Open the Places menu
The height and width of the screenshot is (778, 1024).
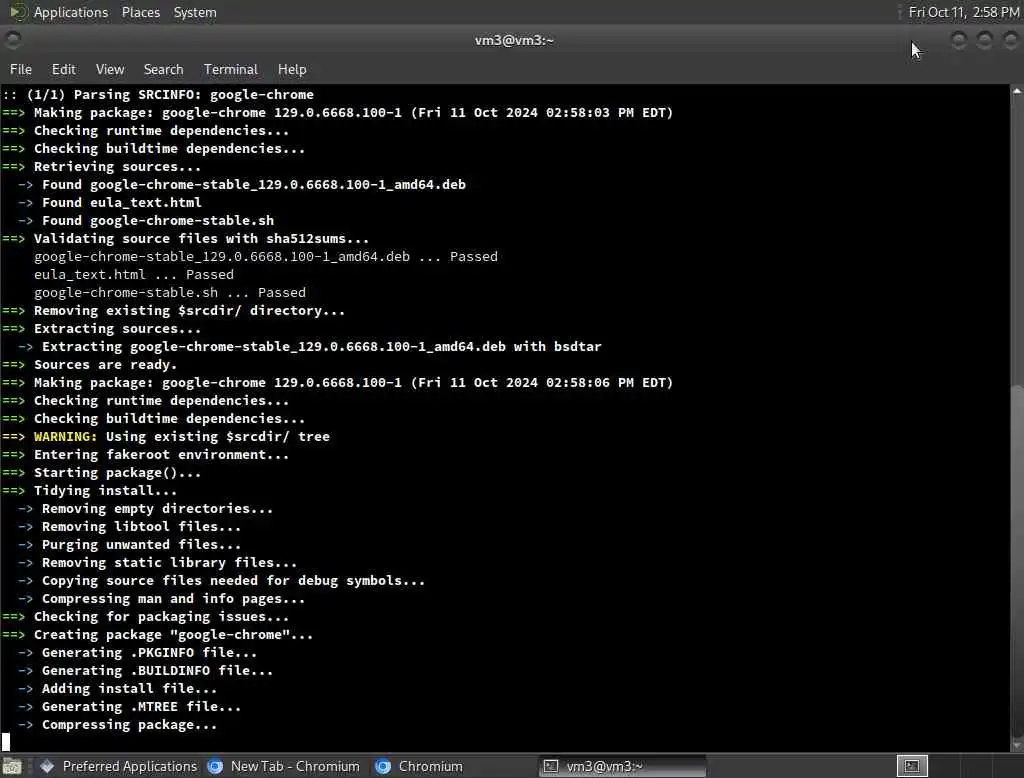(140, 12)
